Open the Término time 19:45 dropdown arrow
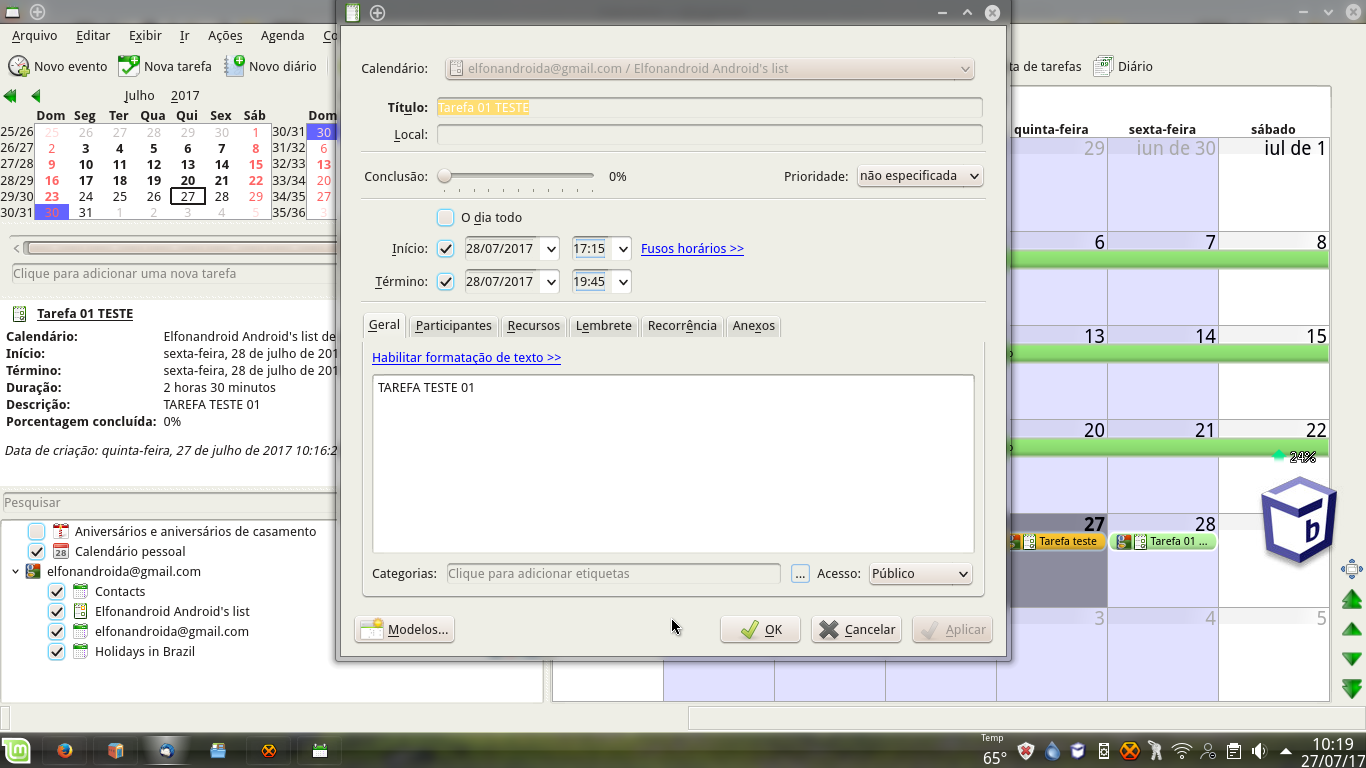 pos(622,282)
